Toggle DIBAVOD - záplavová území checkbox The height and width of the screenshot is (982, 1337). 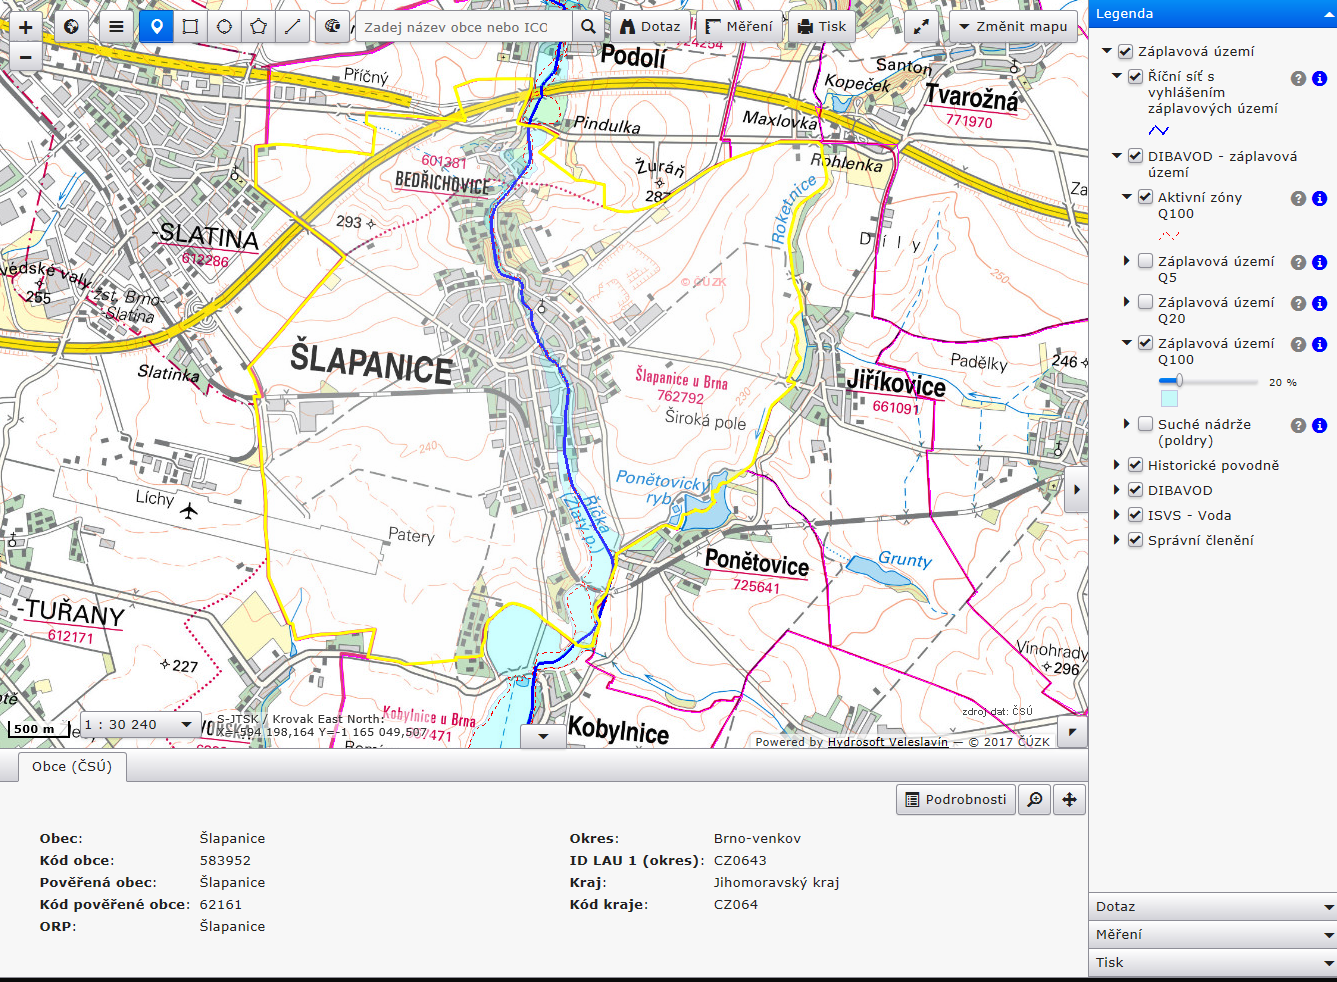point(1135,156)
